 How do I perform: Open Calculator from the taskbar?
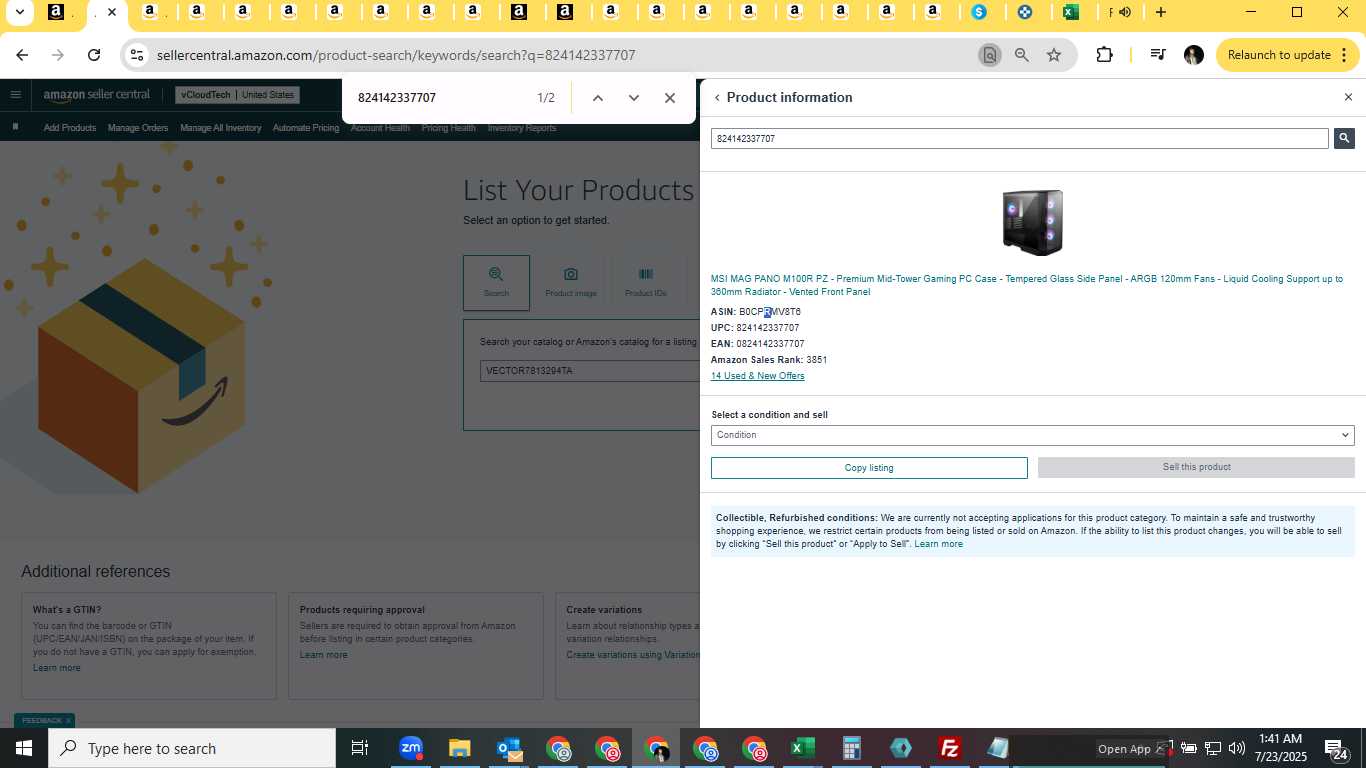coord(852,748)
